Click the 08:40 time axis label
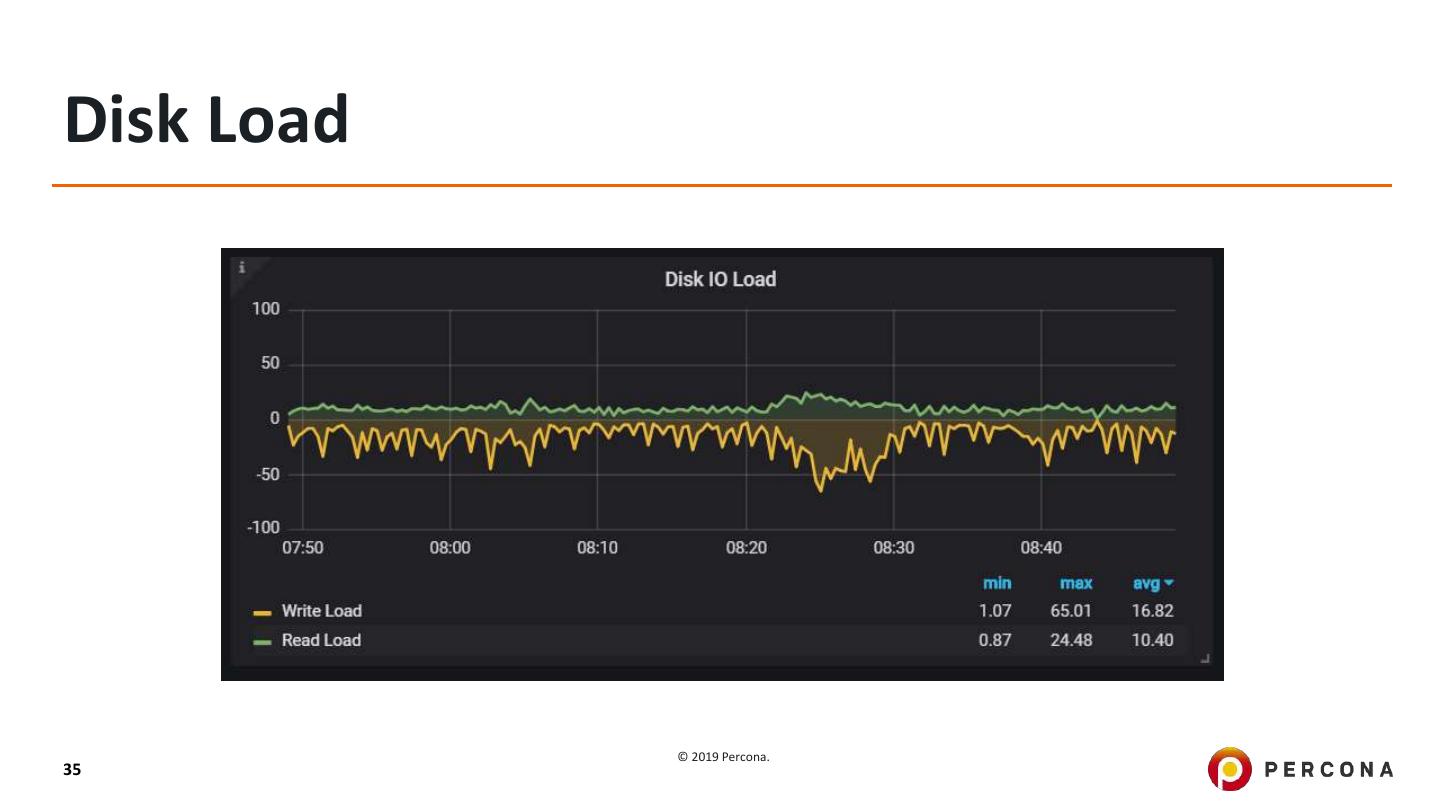The height and width of the screenshot is (810, 1440). [x=1041, y=548]
